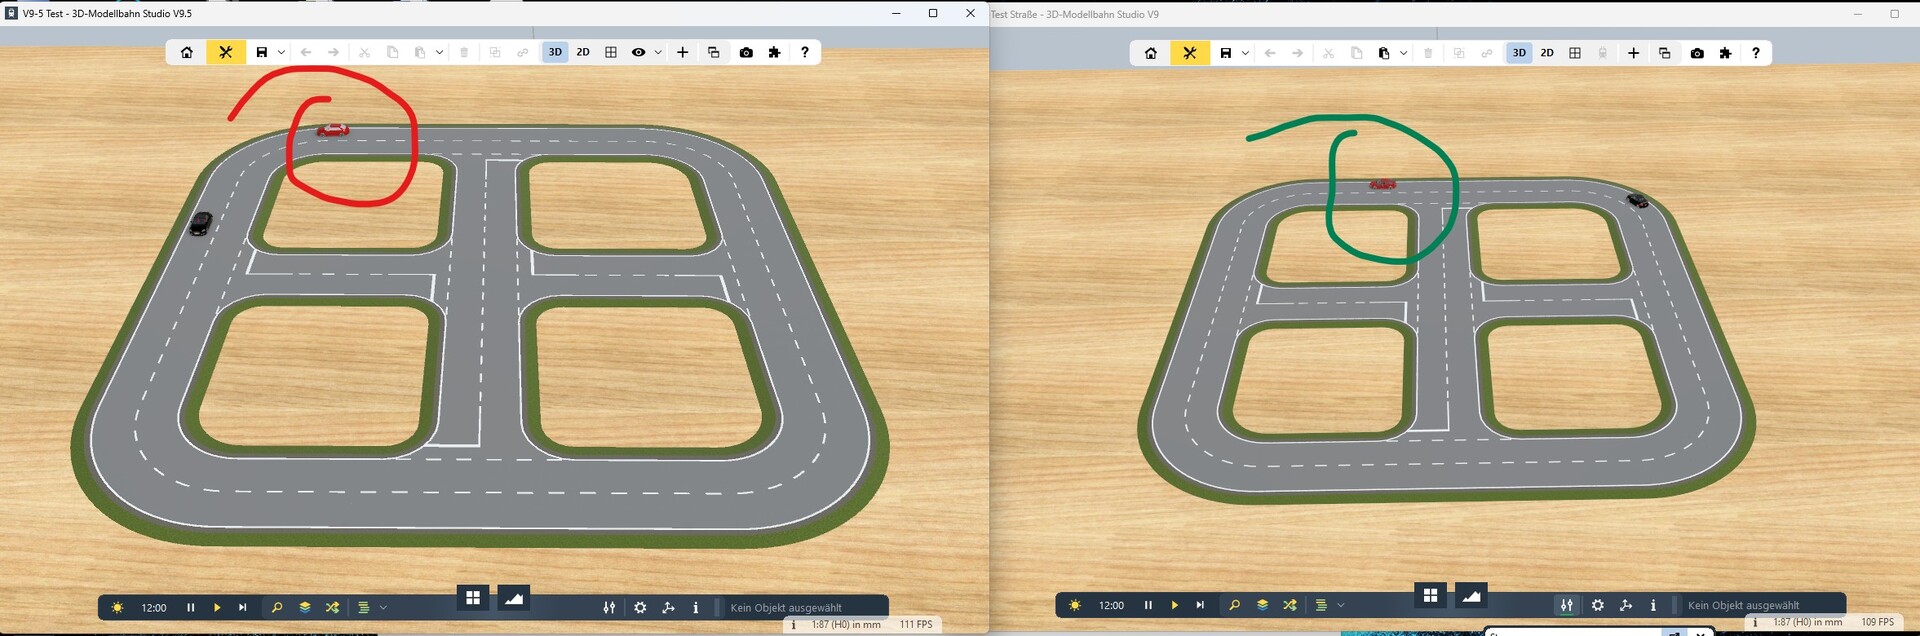Click the group objects icon in V9.5 window

pos(495,52)
